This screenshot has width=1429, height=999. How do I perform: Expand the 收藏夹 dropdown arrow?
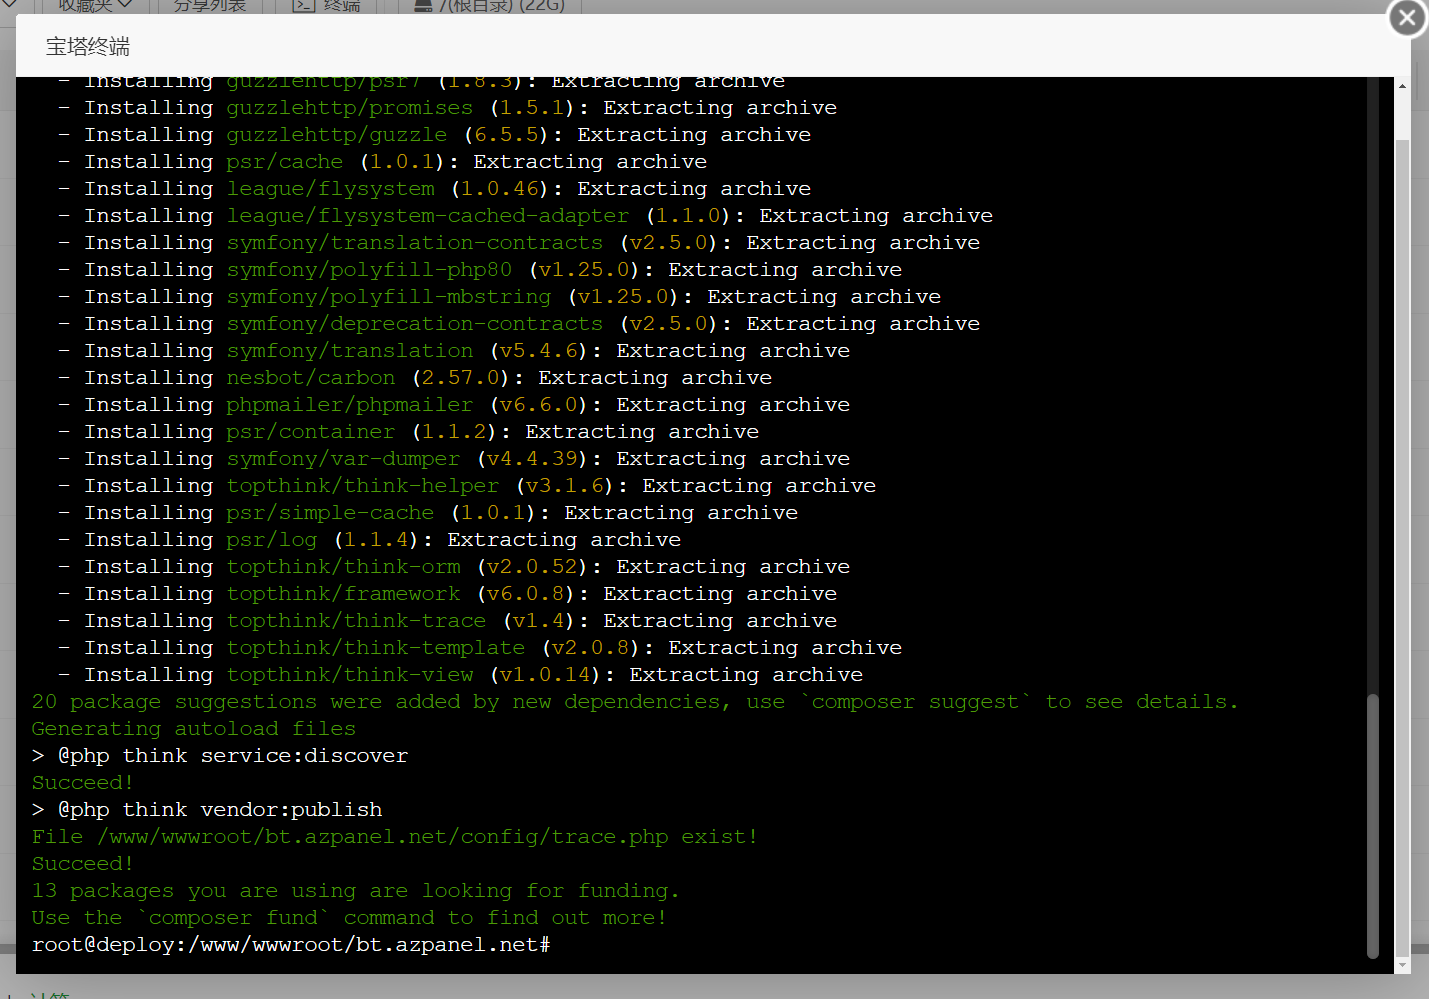coord(125,5)
